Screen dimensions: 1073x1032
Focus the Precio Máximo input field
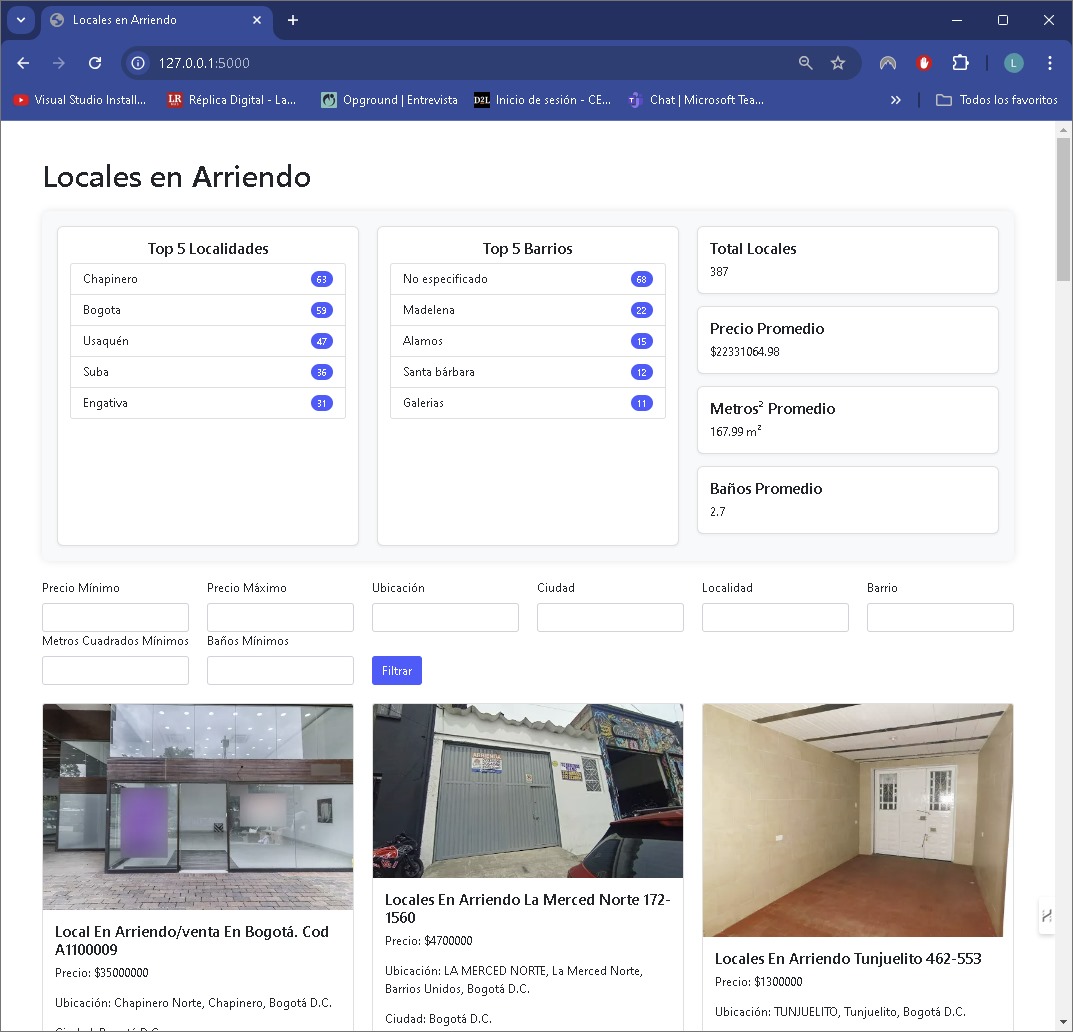[280, 617]
